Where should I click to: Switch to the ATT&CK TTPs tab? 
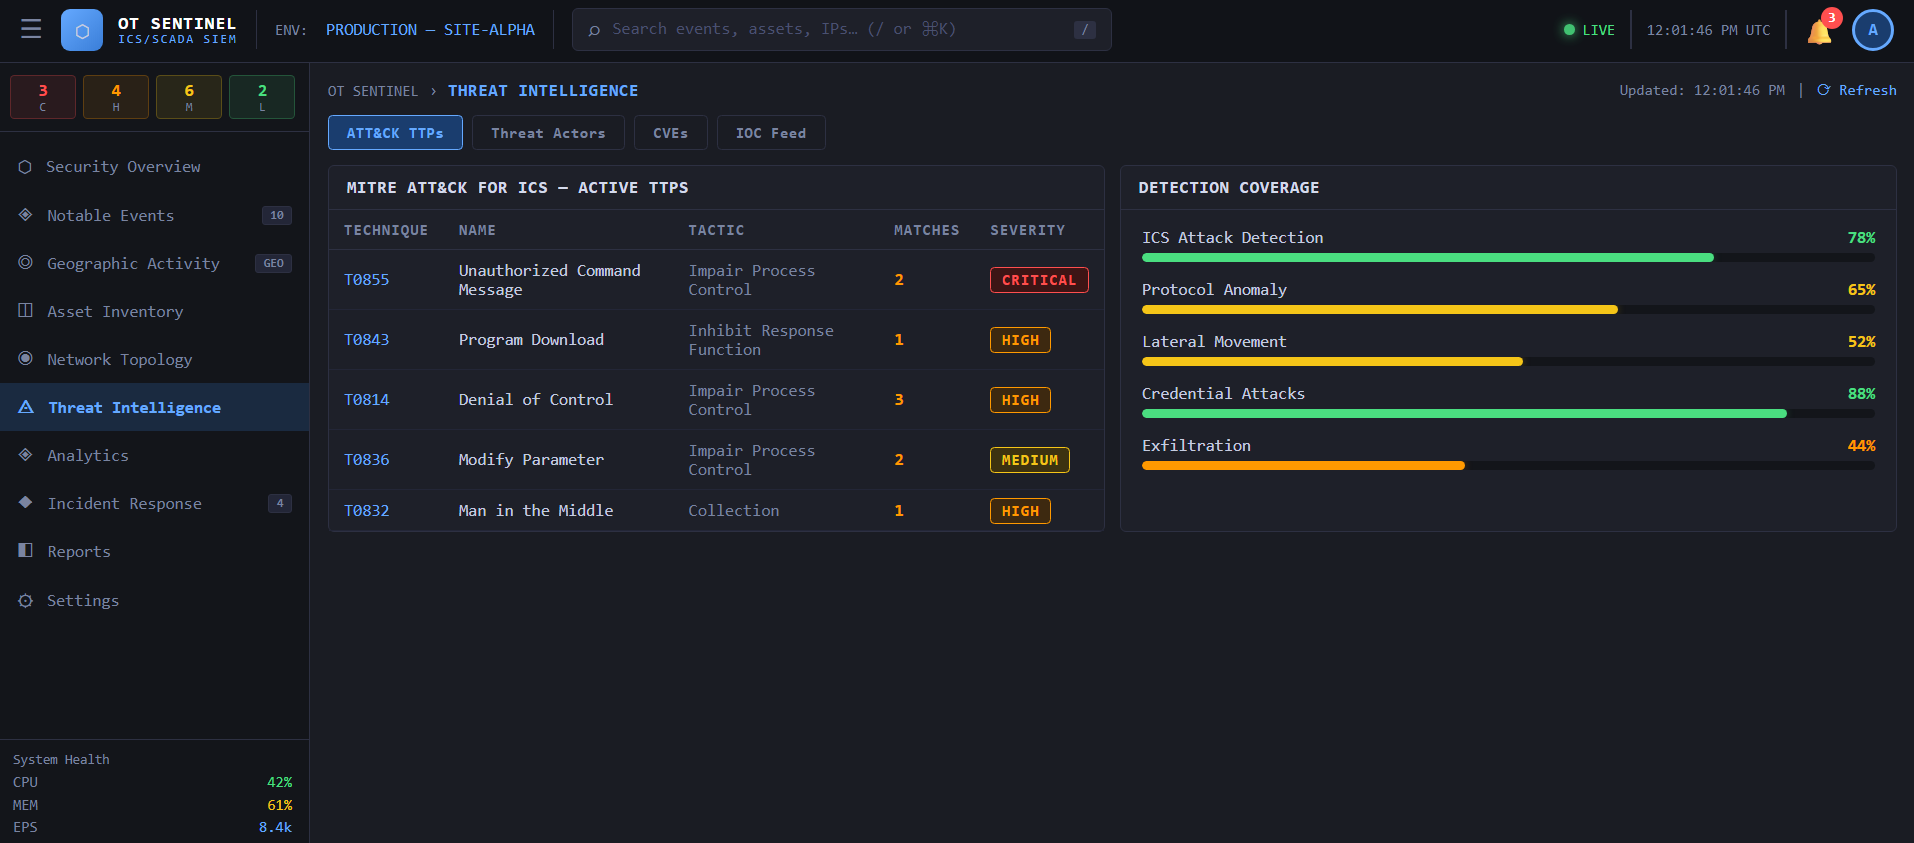(x=395, y=133)
